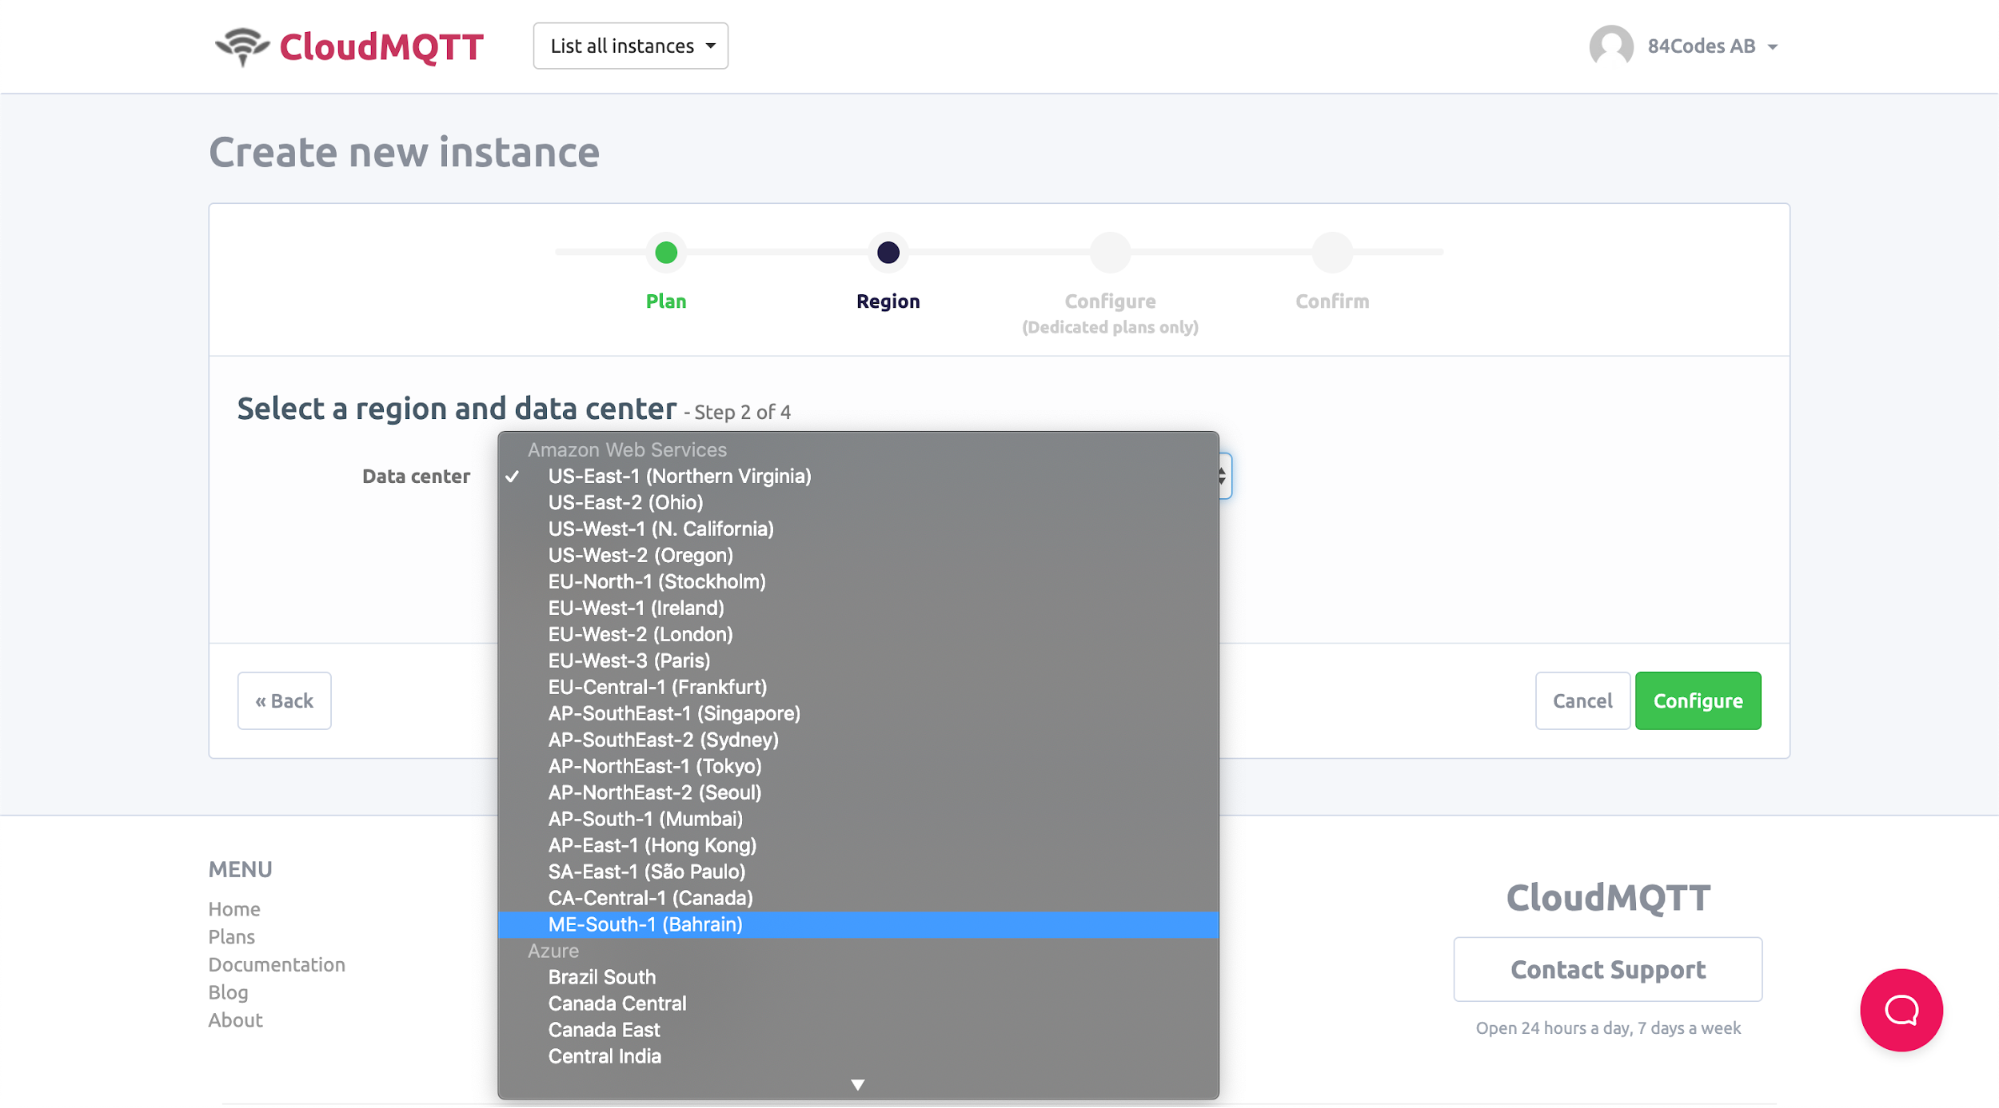Click the Region step indicator
This screenshot has width=1999, height=1108.
click(x=888, y=253)
